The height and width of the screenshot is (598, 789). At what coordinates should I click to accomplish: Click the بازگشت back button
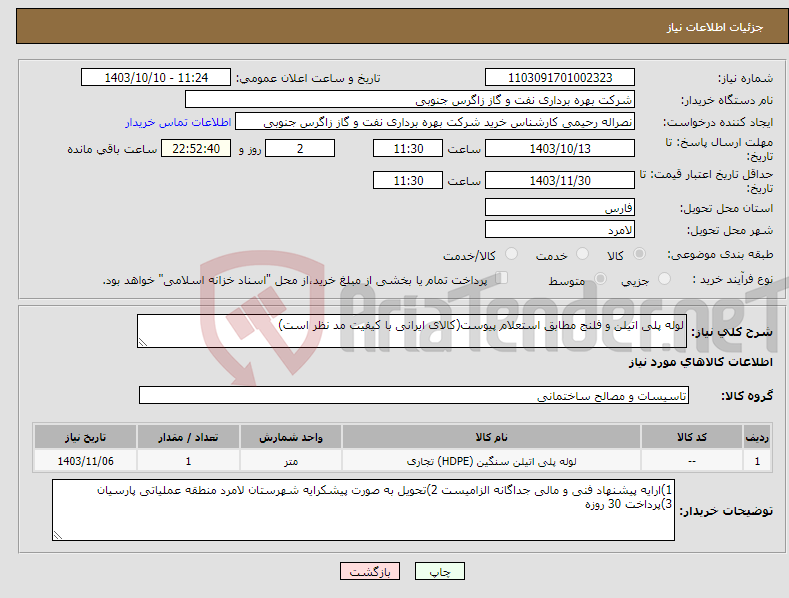coord(370,571)
